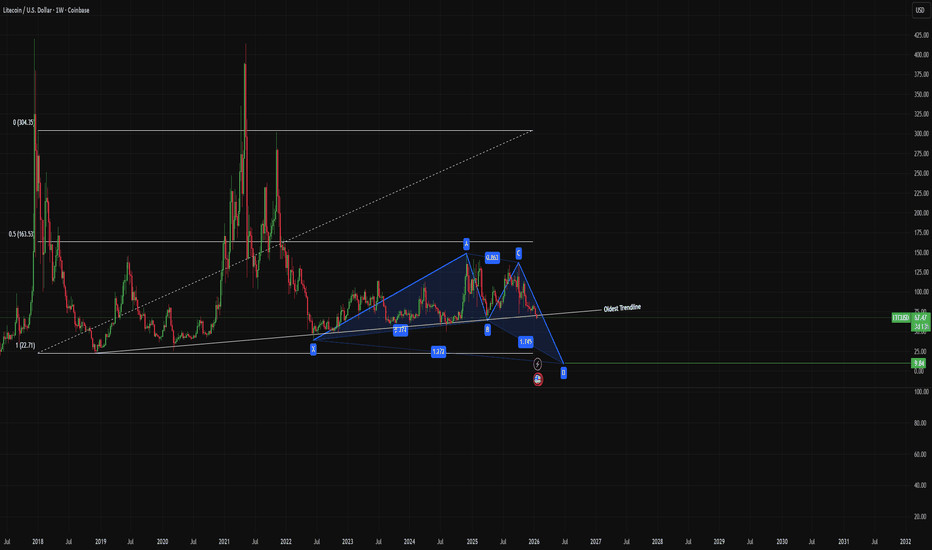
Task: Open the USD currency selector
Action: (918, 10)
